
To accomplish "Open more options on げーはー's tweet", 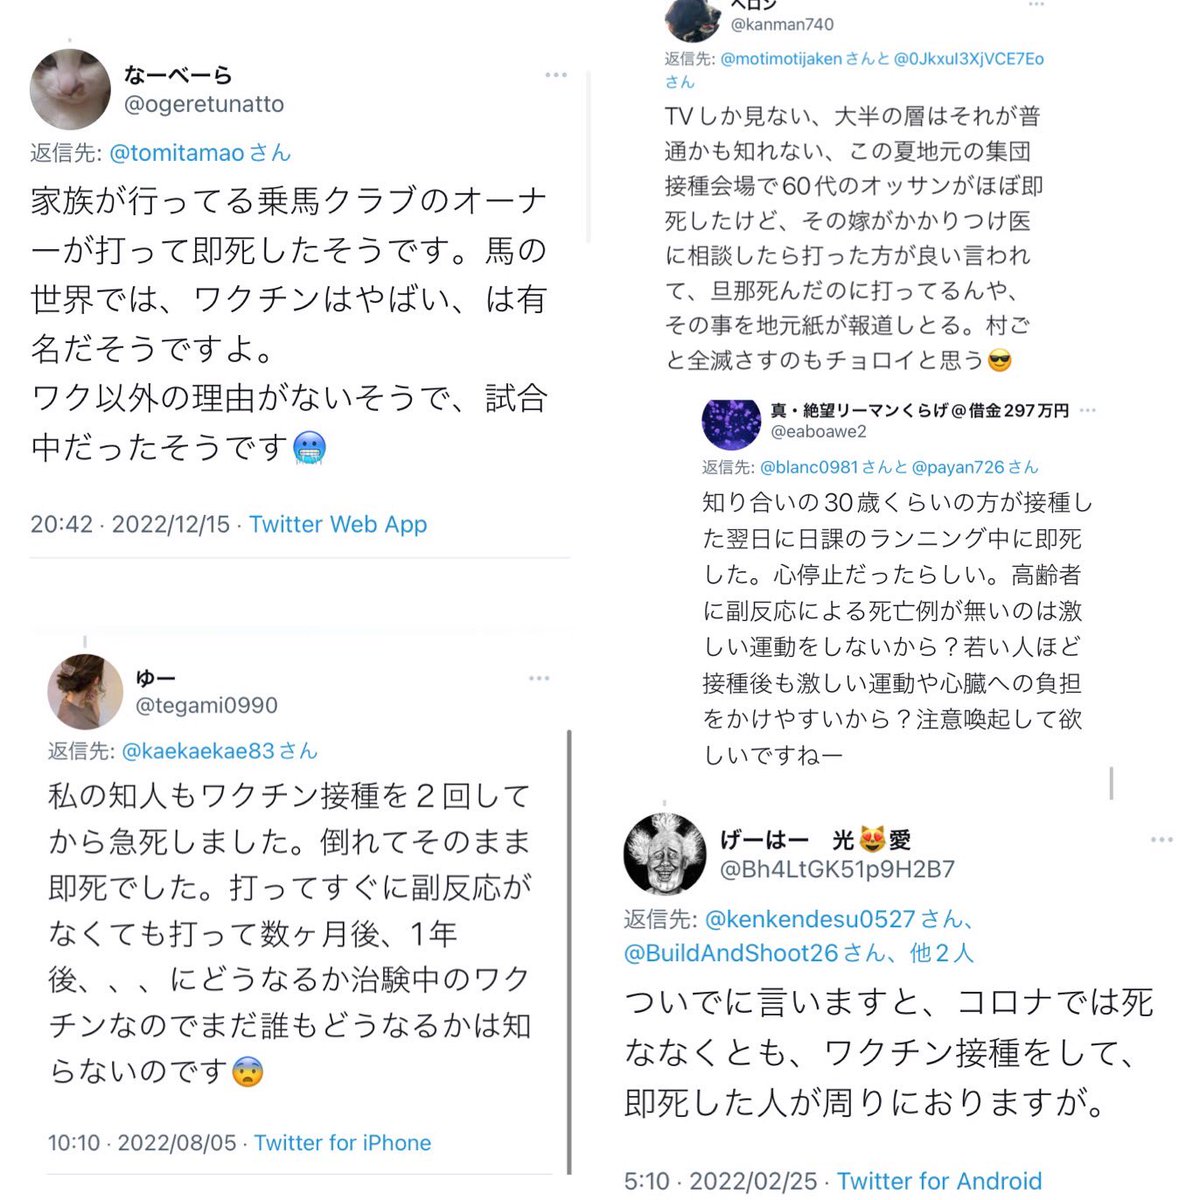I will point(1161,840).
